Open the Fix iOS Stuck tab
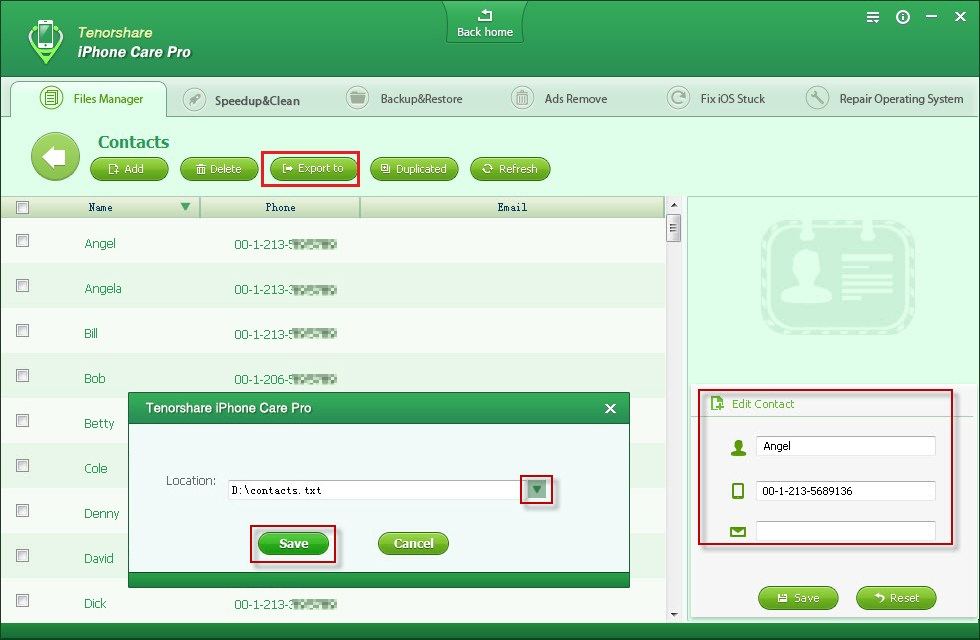The image size is (980, 640). [x=716, y=99]
